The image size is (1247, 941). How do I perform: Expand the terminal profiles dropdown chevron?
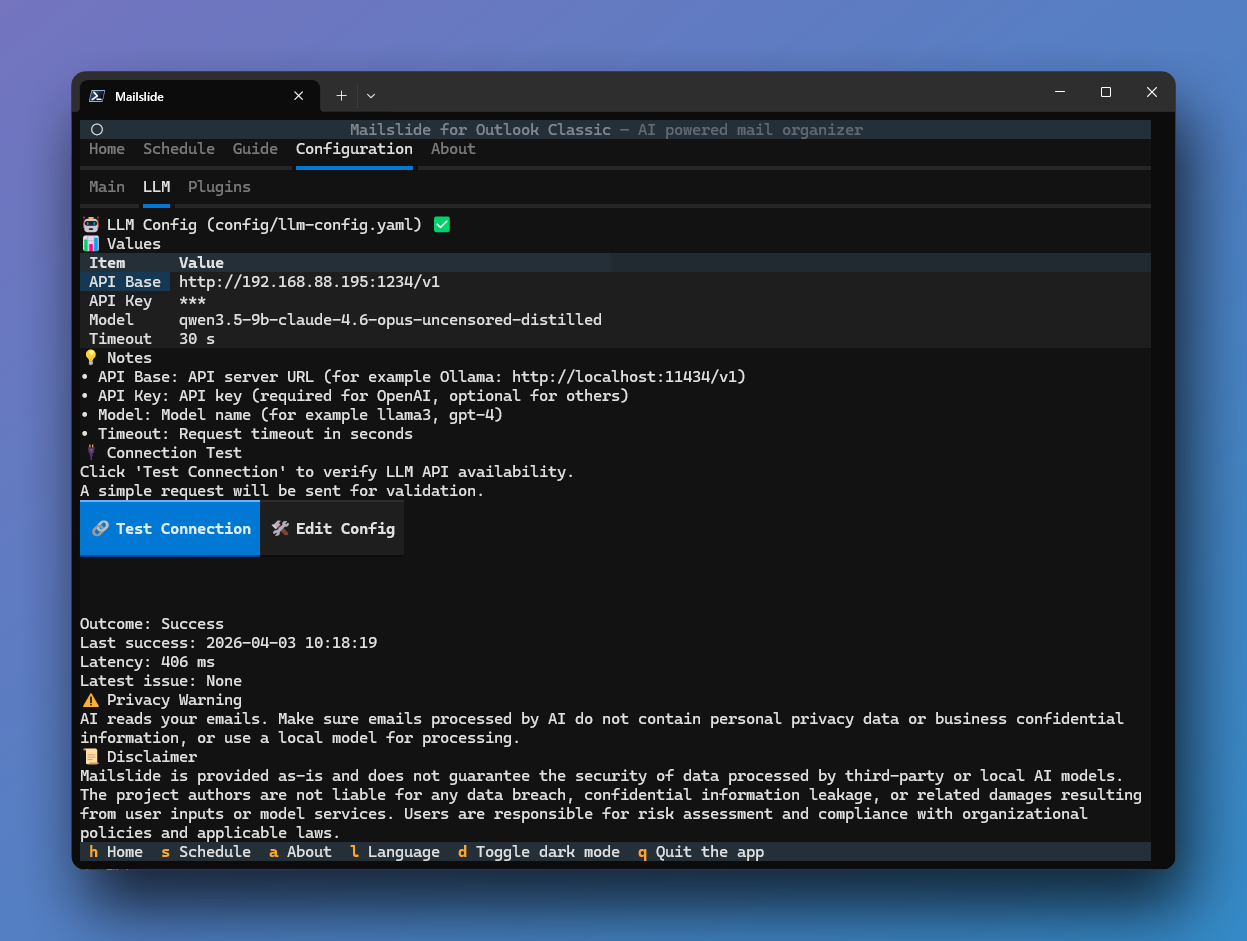(x=371, y=96)
